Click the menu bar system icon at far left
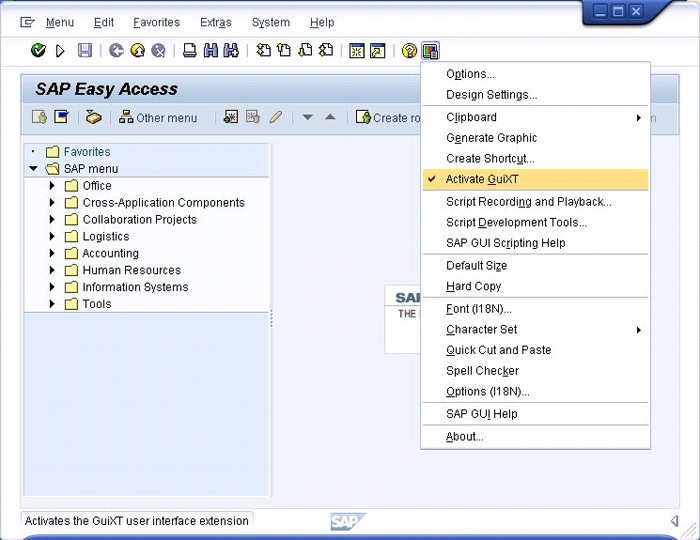The height and width of the screenshot is (540, 700). (27, 22)
